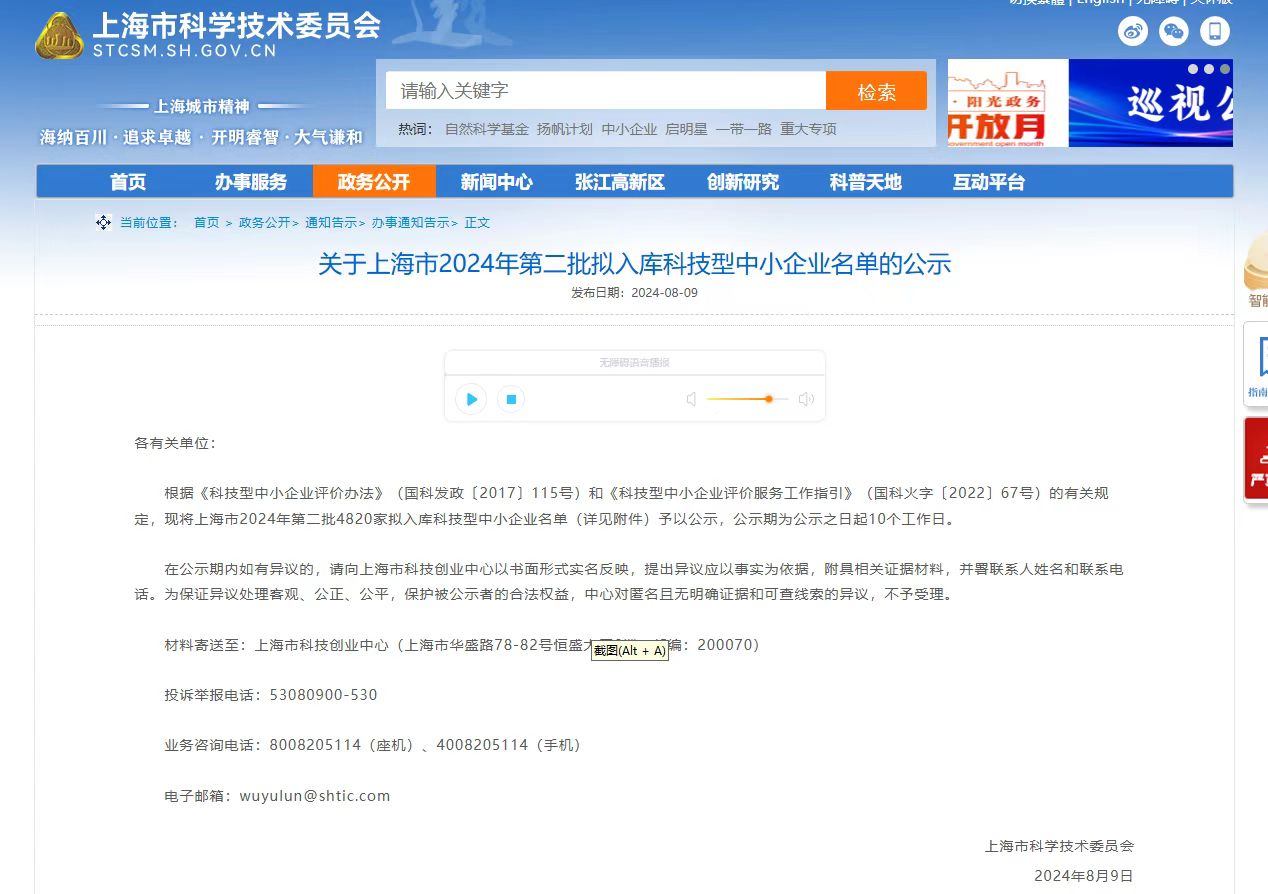Open 通知告示 in the breadcrumb
The height and width of the screenshot is (894, 1268).
(x=330, y=223)
